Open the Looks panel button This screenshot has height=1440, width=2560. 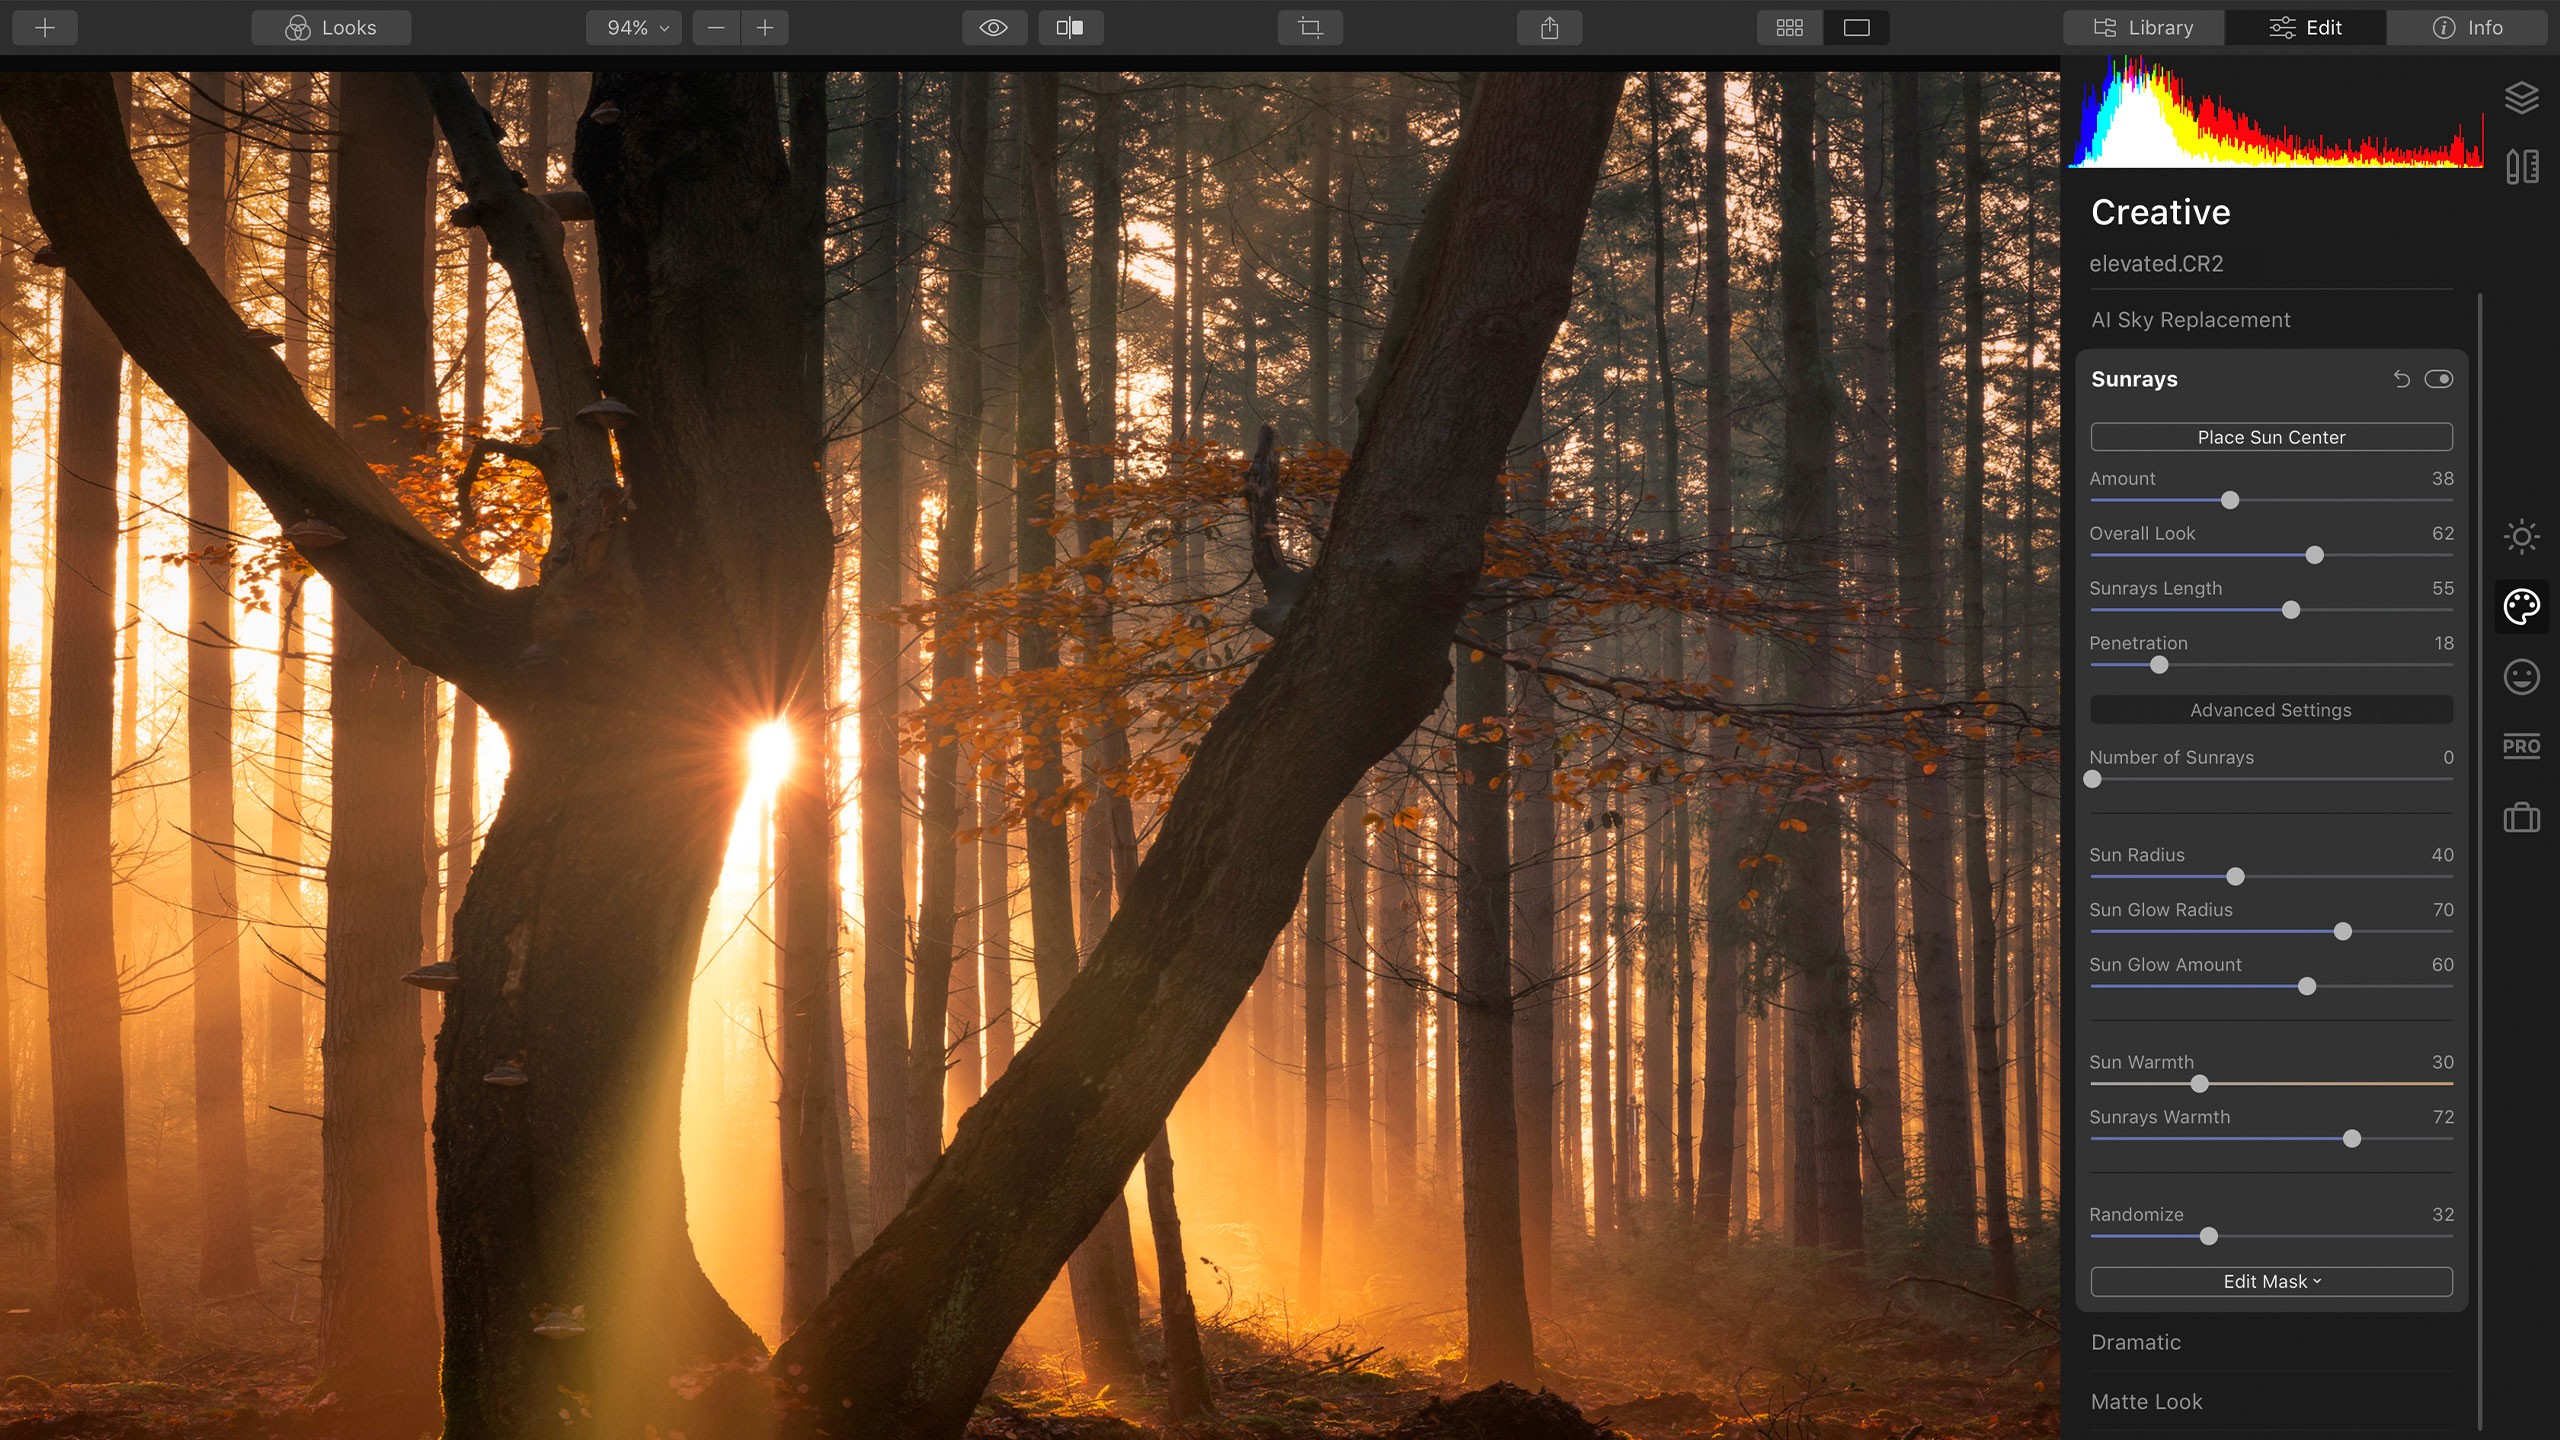331,28
